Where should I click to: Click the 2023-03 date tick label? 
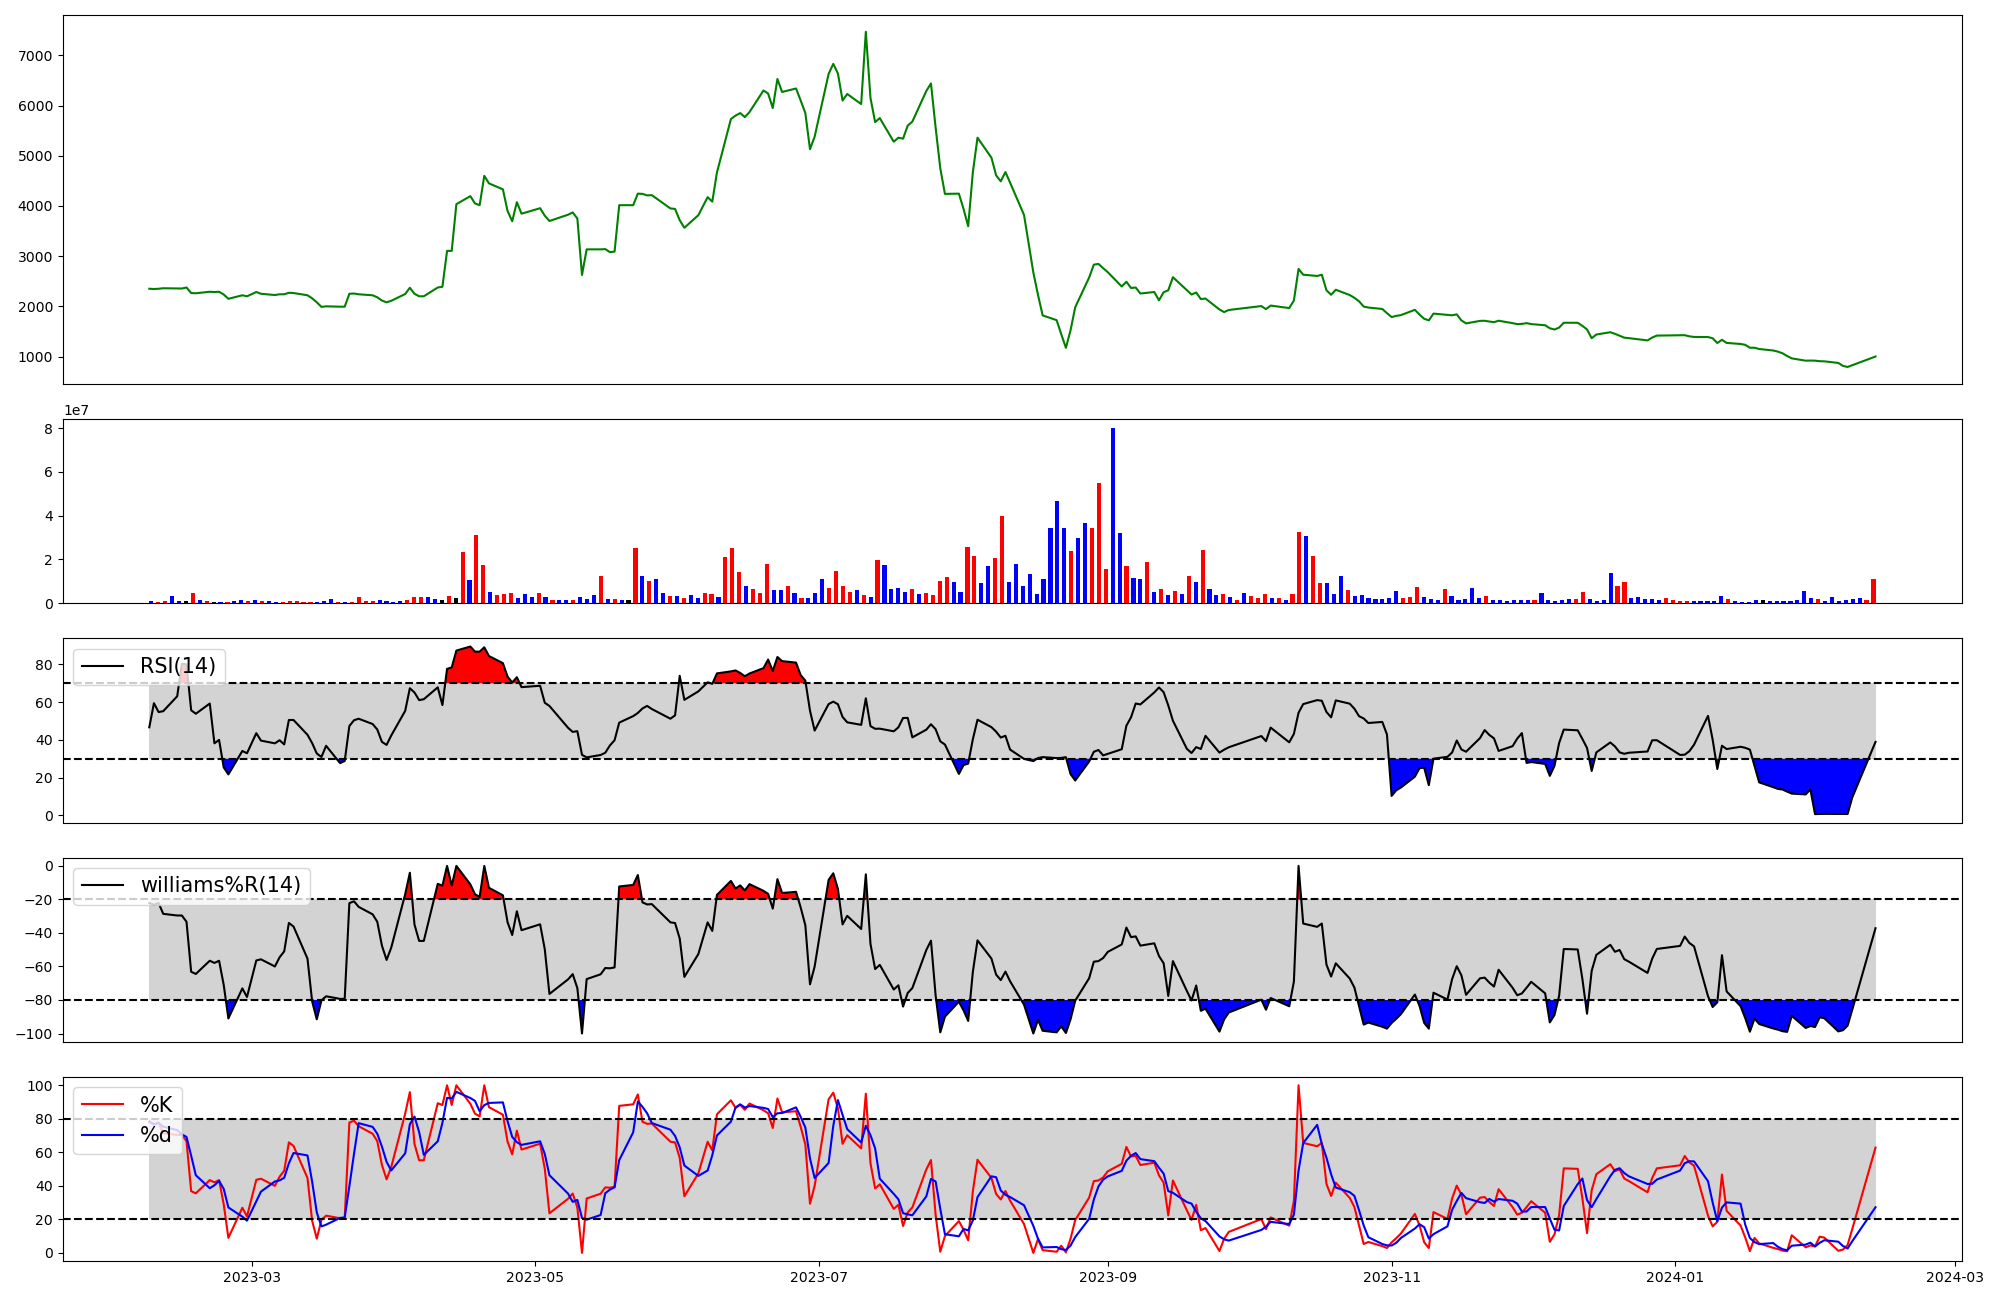[x=251, y=1277]
